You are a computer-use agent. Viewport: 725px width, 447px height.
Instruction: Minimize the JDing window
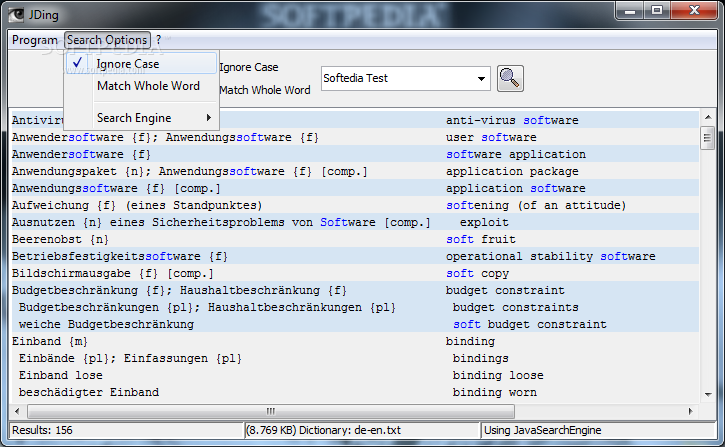coord(630,10)
